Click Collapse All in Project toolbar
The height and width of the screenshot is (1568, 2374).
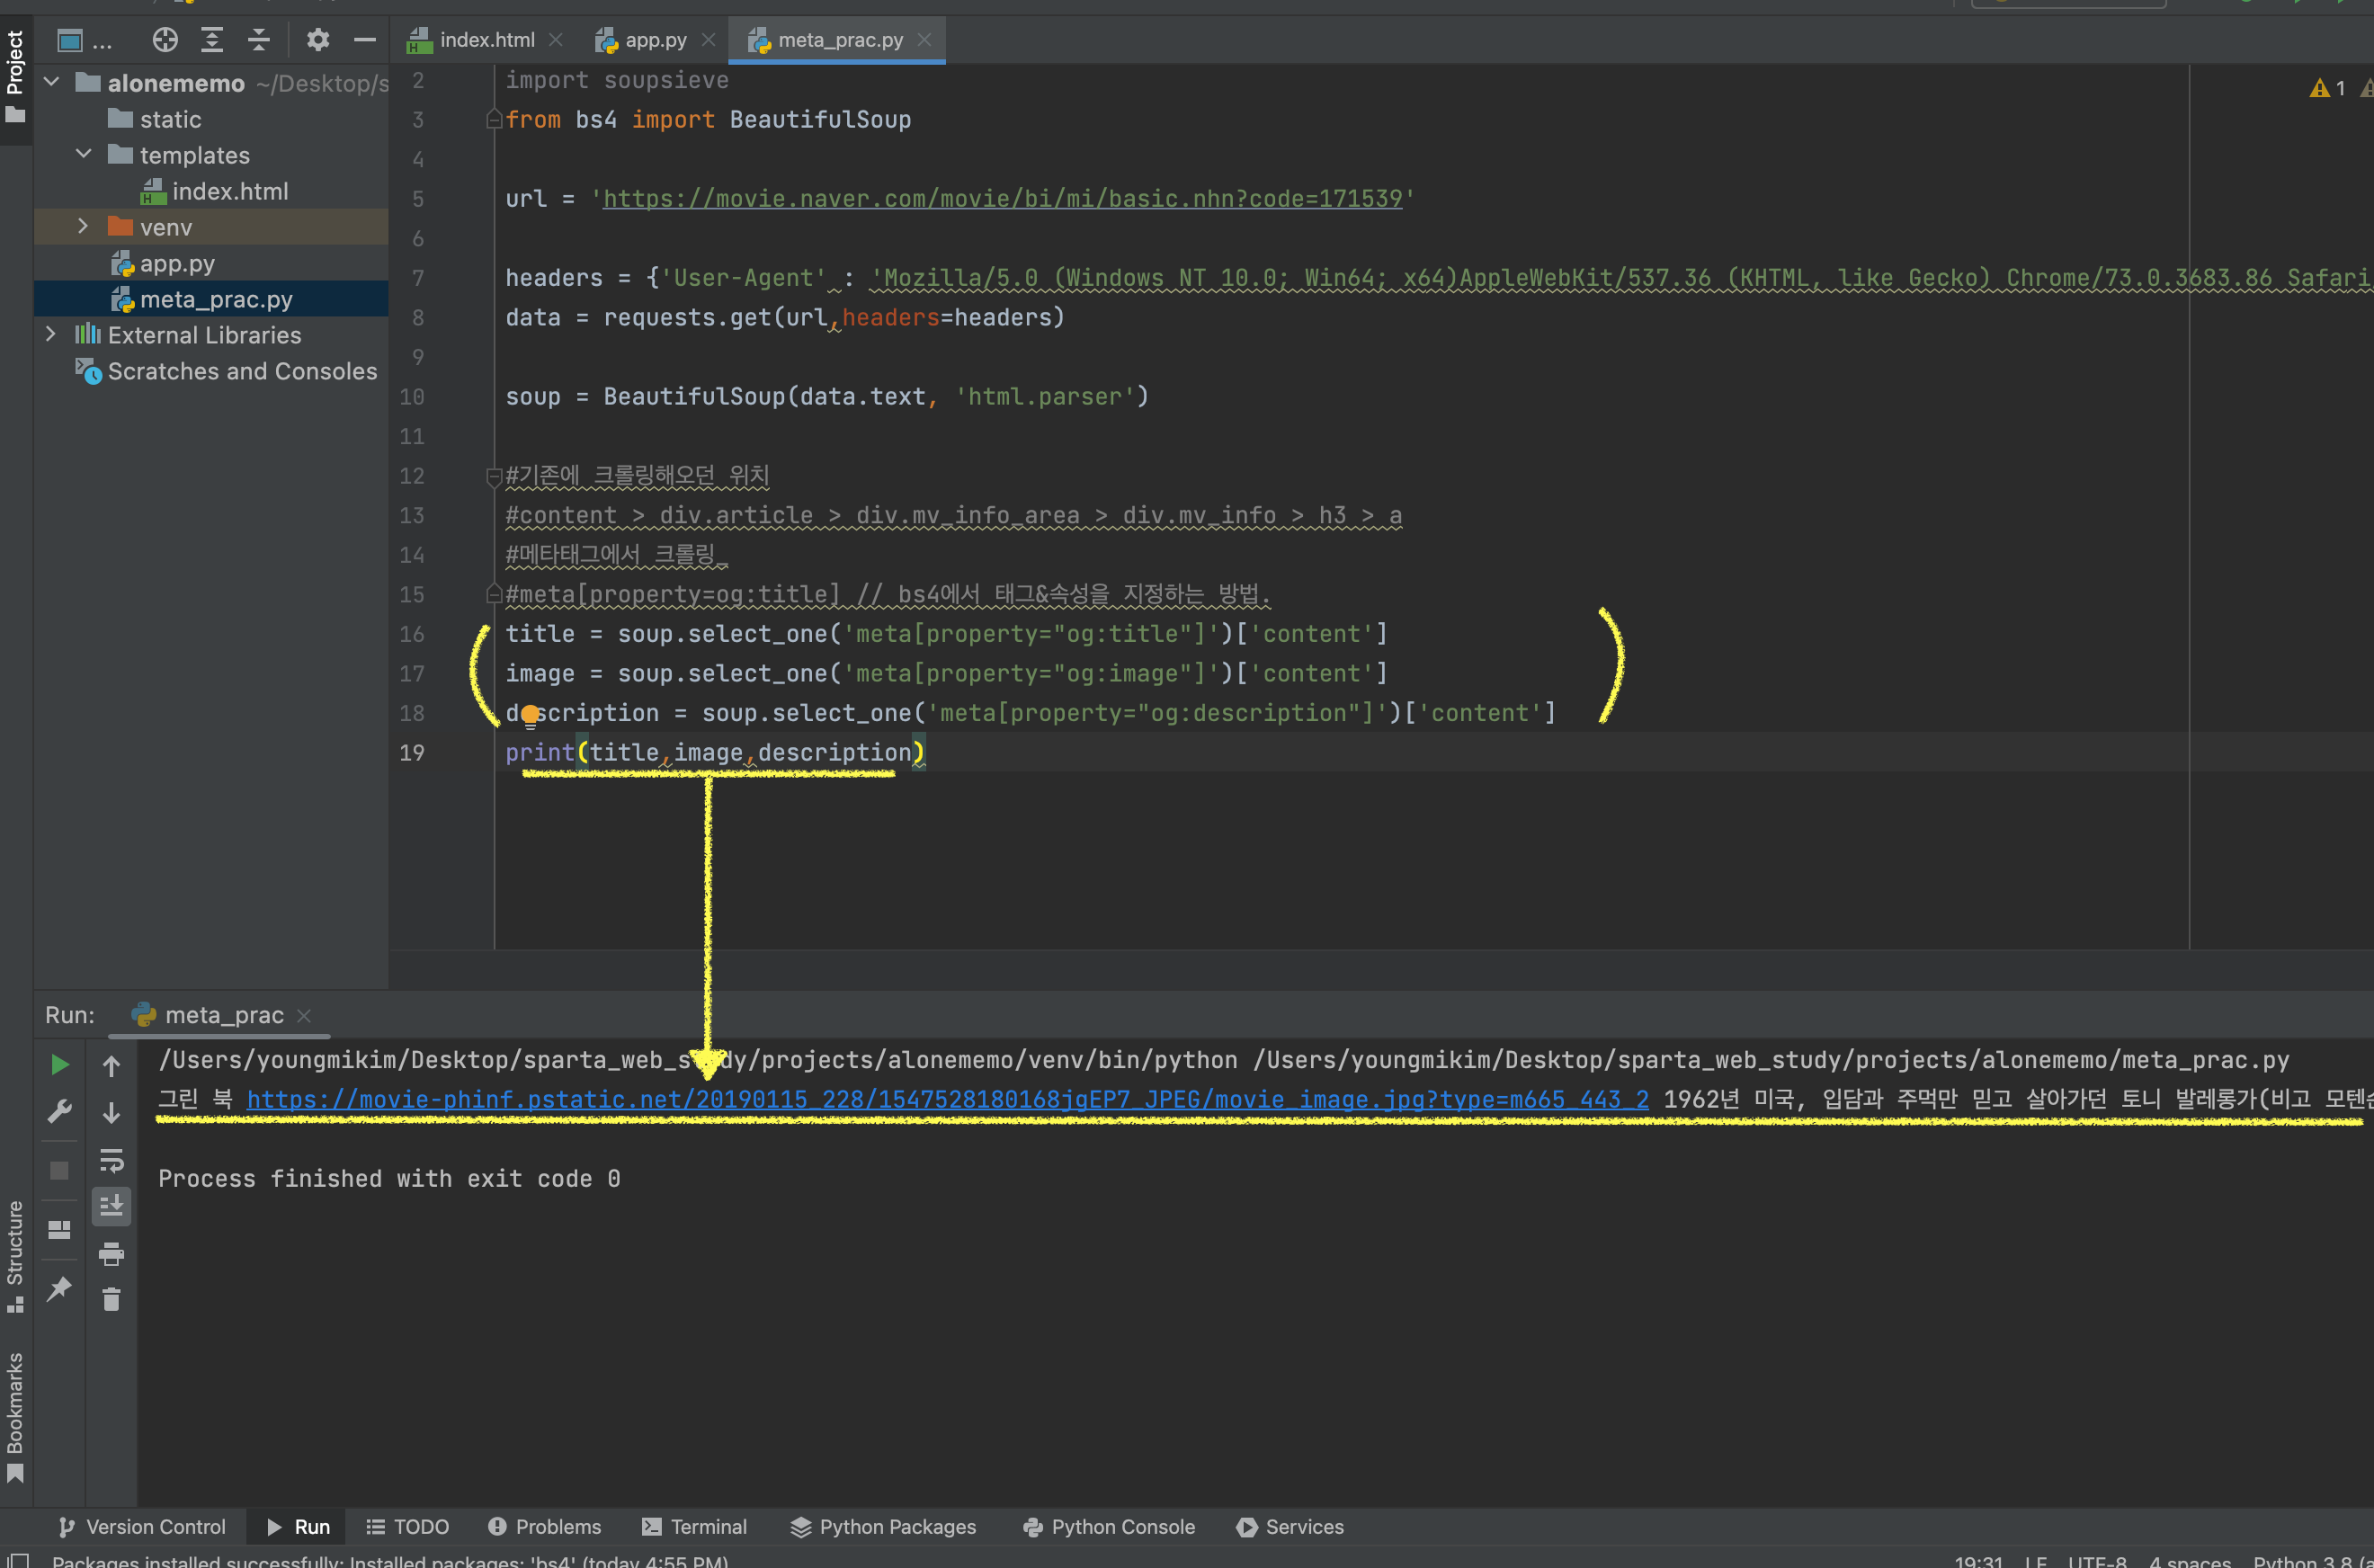pos(259,40)
